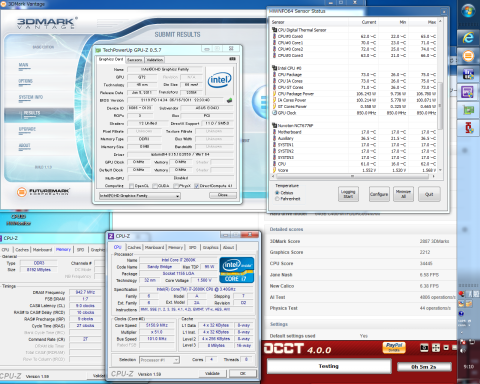This screenshot has height=384, width=480.
Task: Open the Mainboard tab in front CPU-Z
Action: point(154,248)
